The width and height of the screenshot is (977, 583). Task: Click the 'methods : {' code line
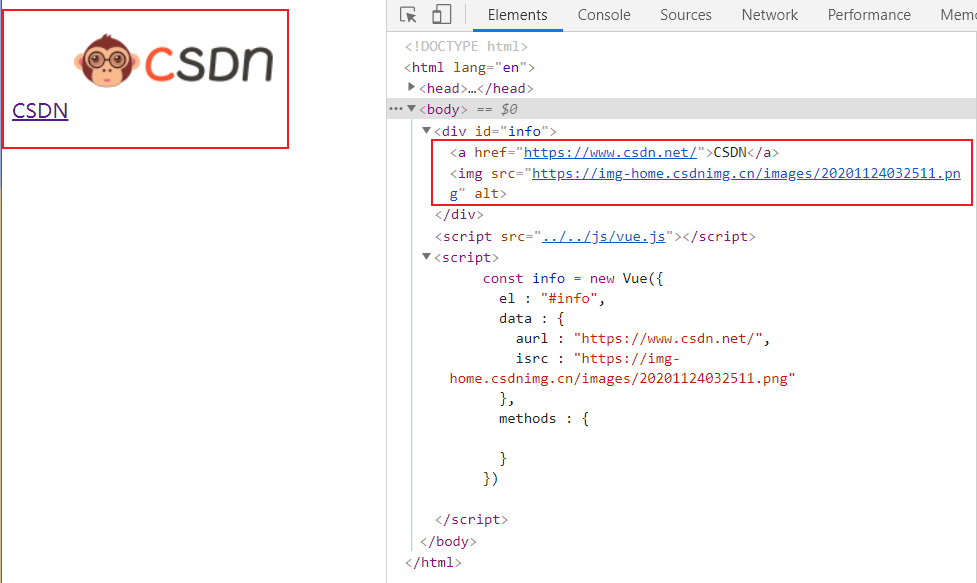pos(543,419)
